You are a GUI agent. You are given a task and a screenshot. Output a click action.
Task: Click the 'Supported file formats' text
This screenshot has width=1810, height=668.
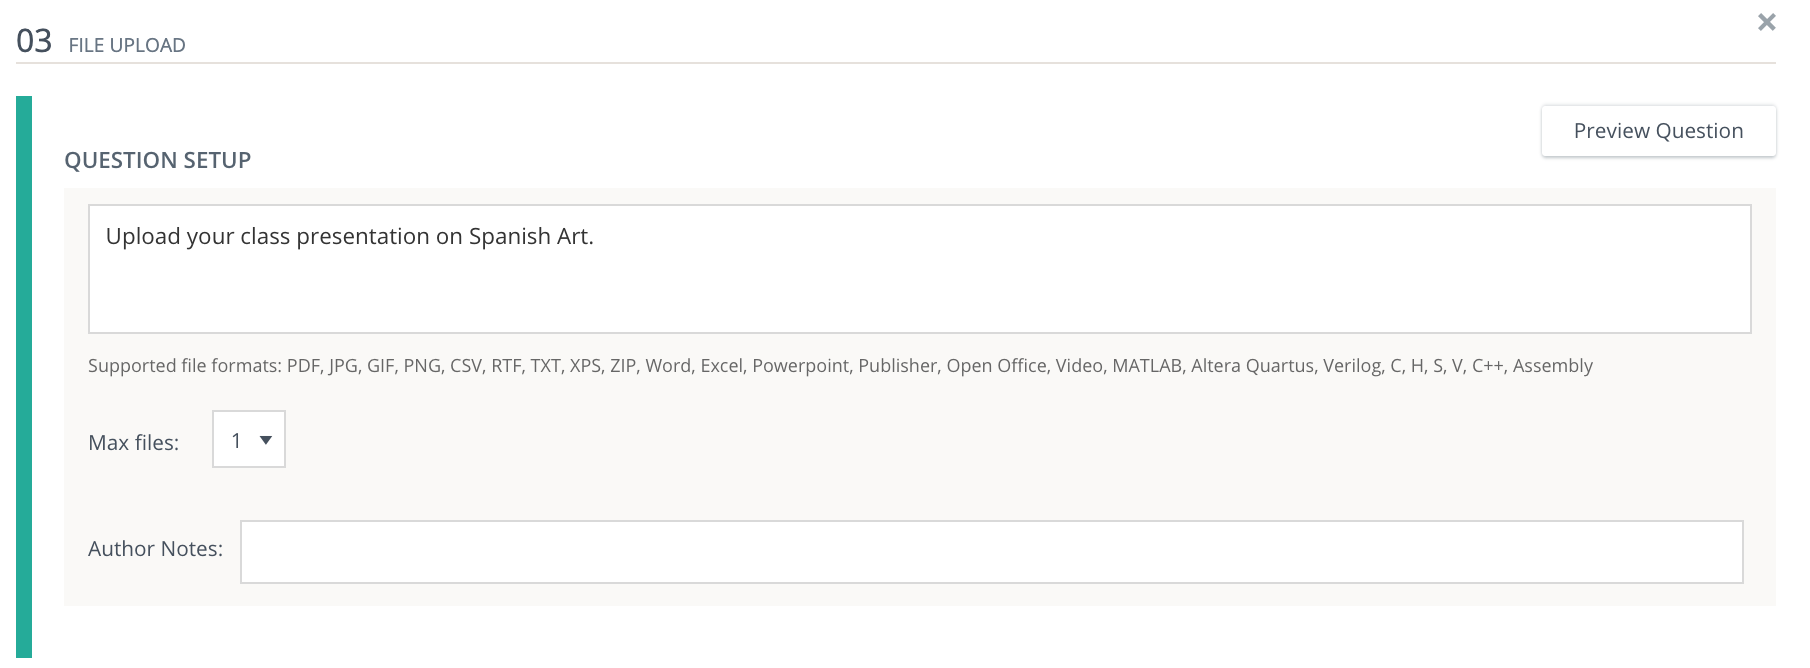(184, 366)
